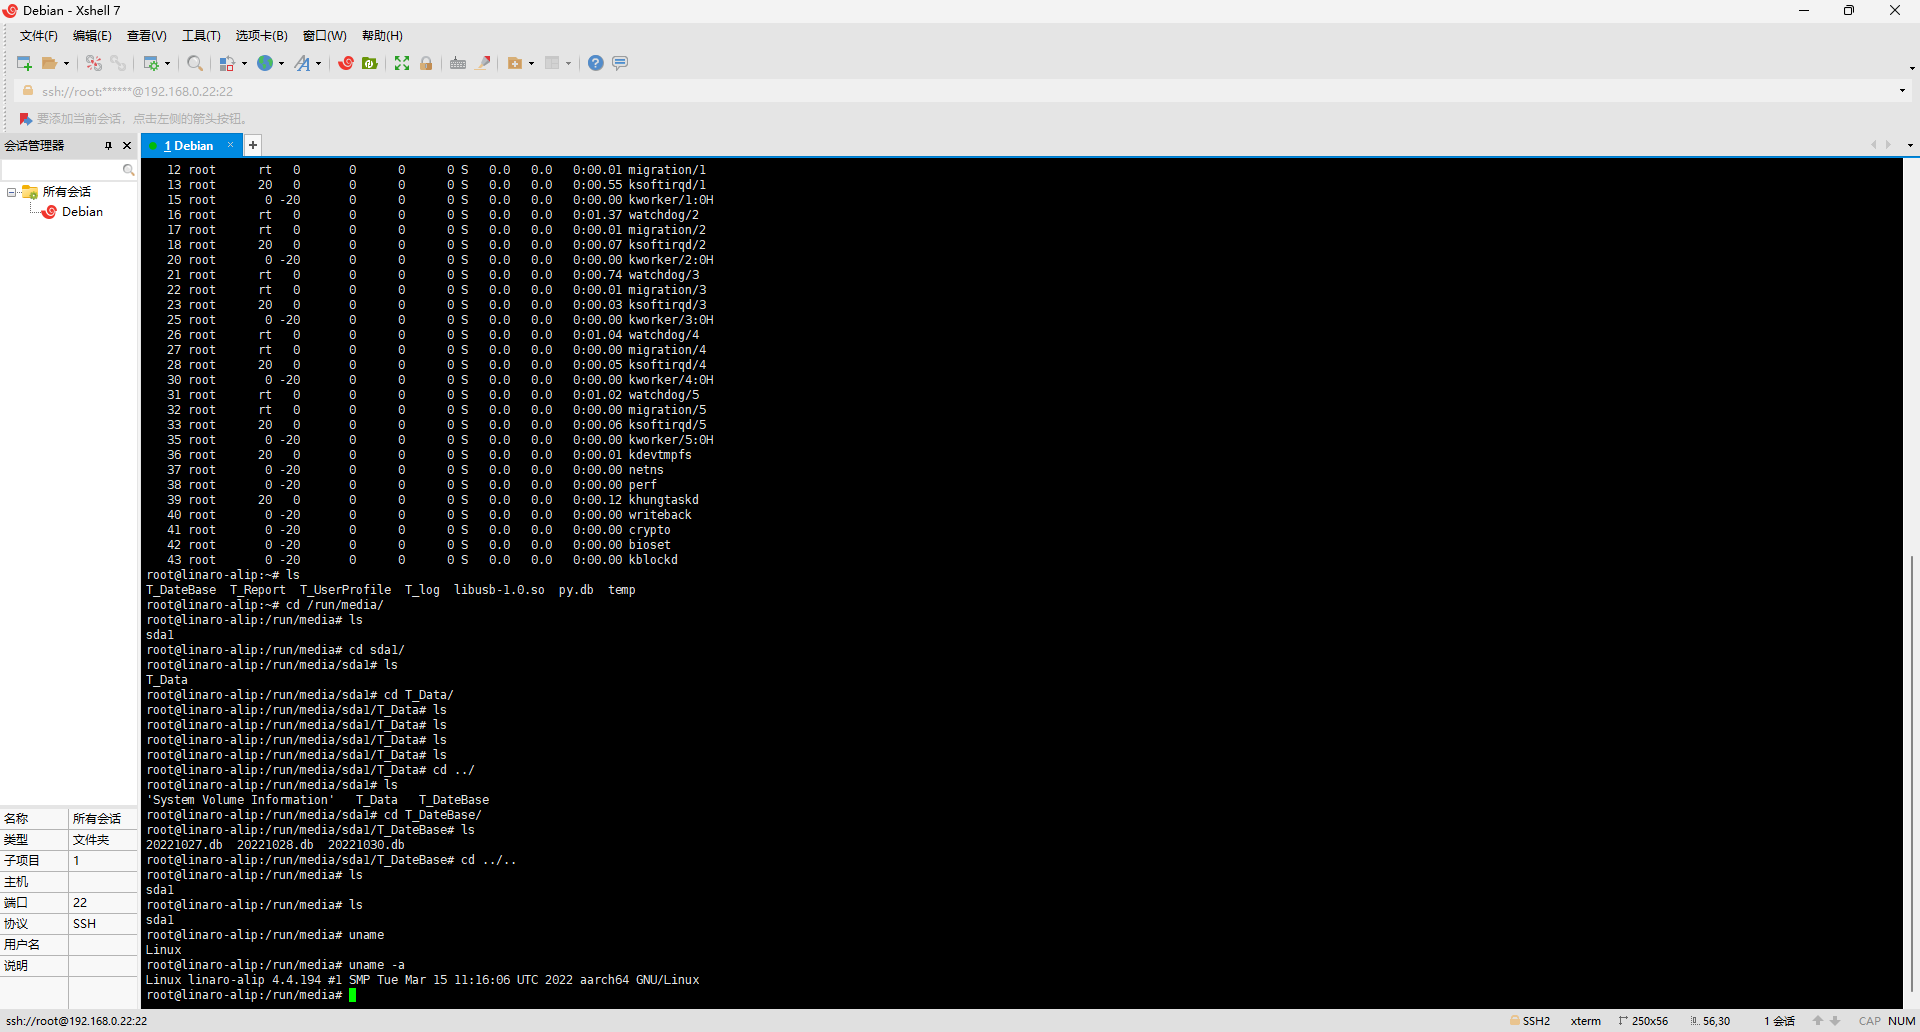The image size is (1920, 1032).
Task: Click the 协议 SSH property value
Action: click(103, 924)
